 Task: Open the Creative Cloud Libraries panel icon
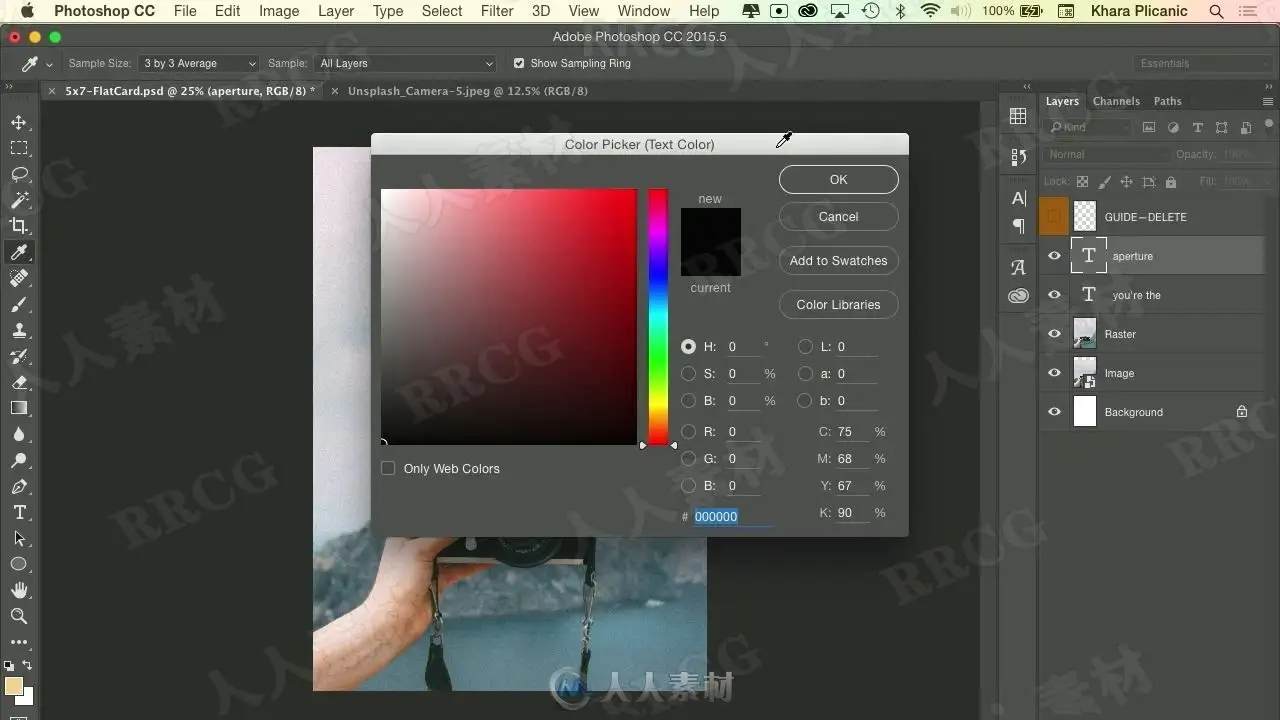1018,296
